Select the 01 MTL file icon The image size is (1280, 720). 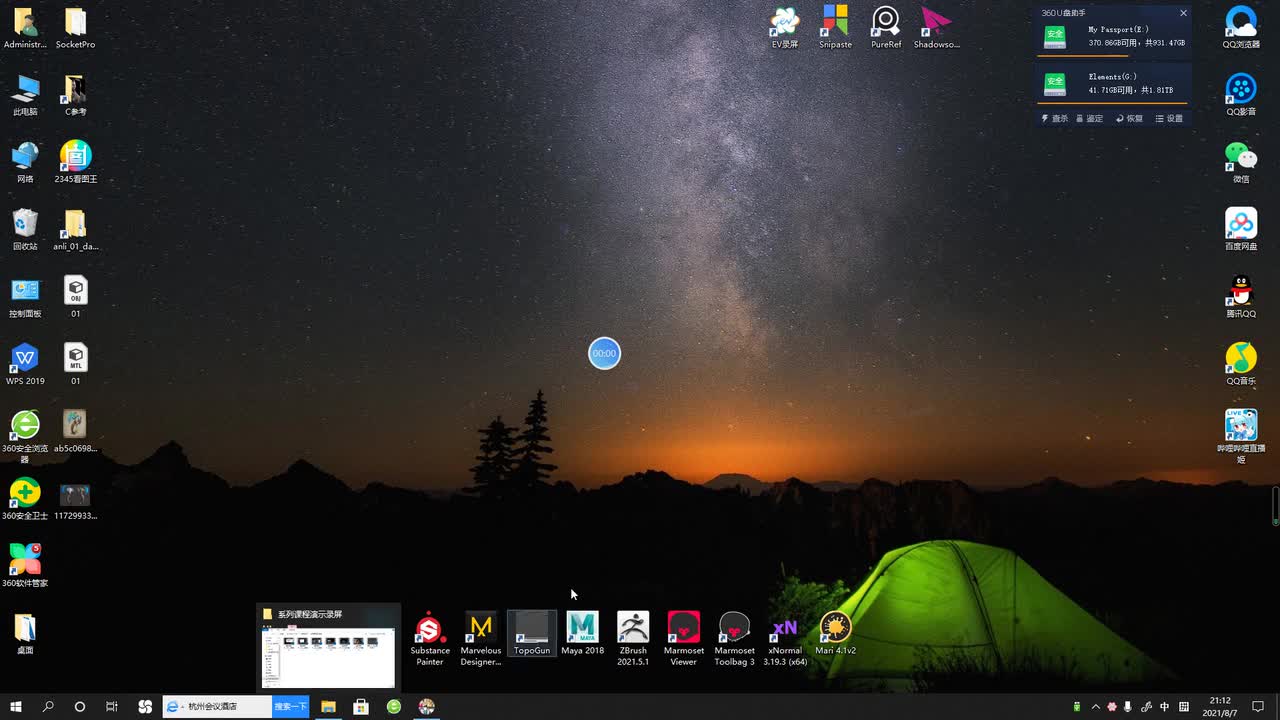click(76, 364)
